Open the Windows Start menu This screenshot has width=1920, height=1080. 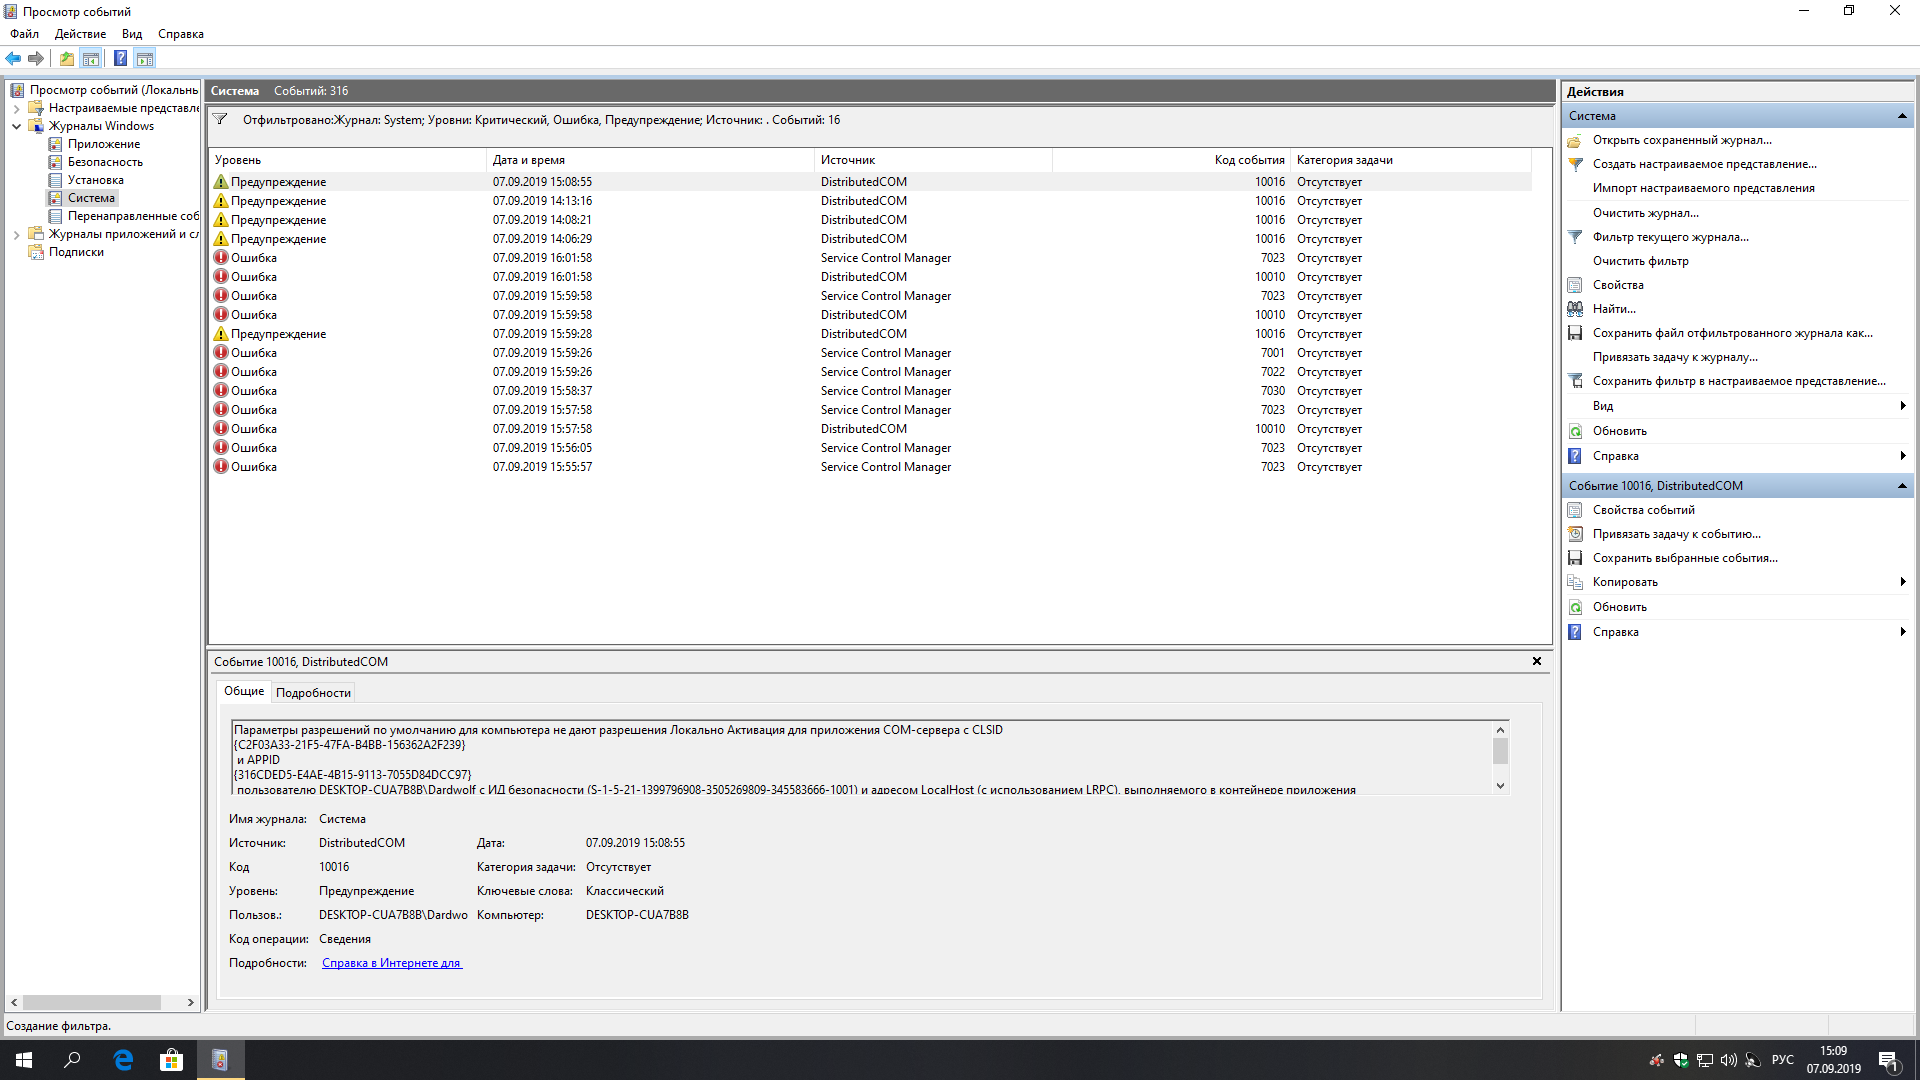pyautogui.click(x=24, y=1060)
